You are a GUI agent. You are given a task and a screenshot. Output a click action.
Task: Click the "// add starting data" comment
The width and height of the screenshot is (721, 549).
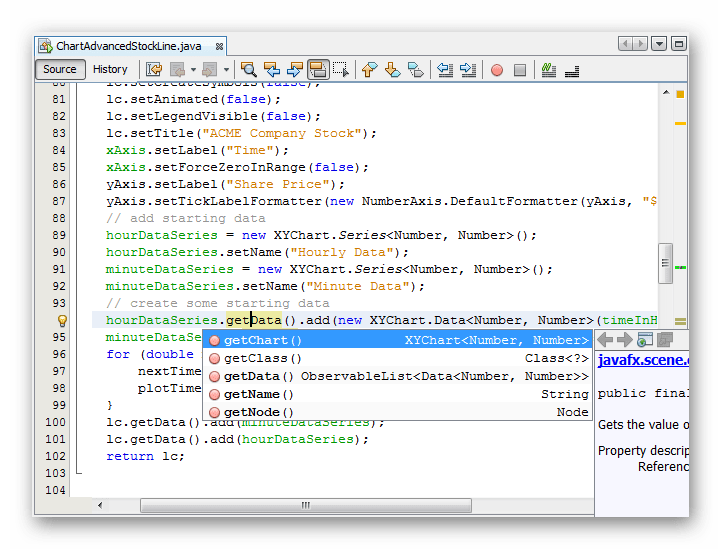click(186, 218)
